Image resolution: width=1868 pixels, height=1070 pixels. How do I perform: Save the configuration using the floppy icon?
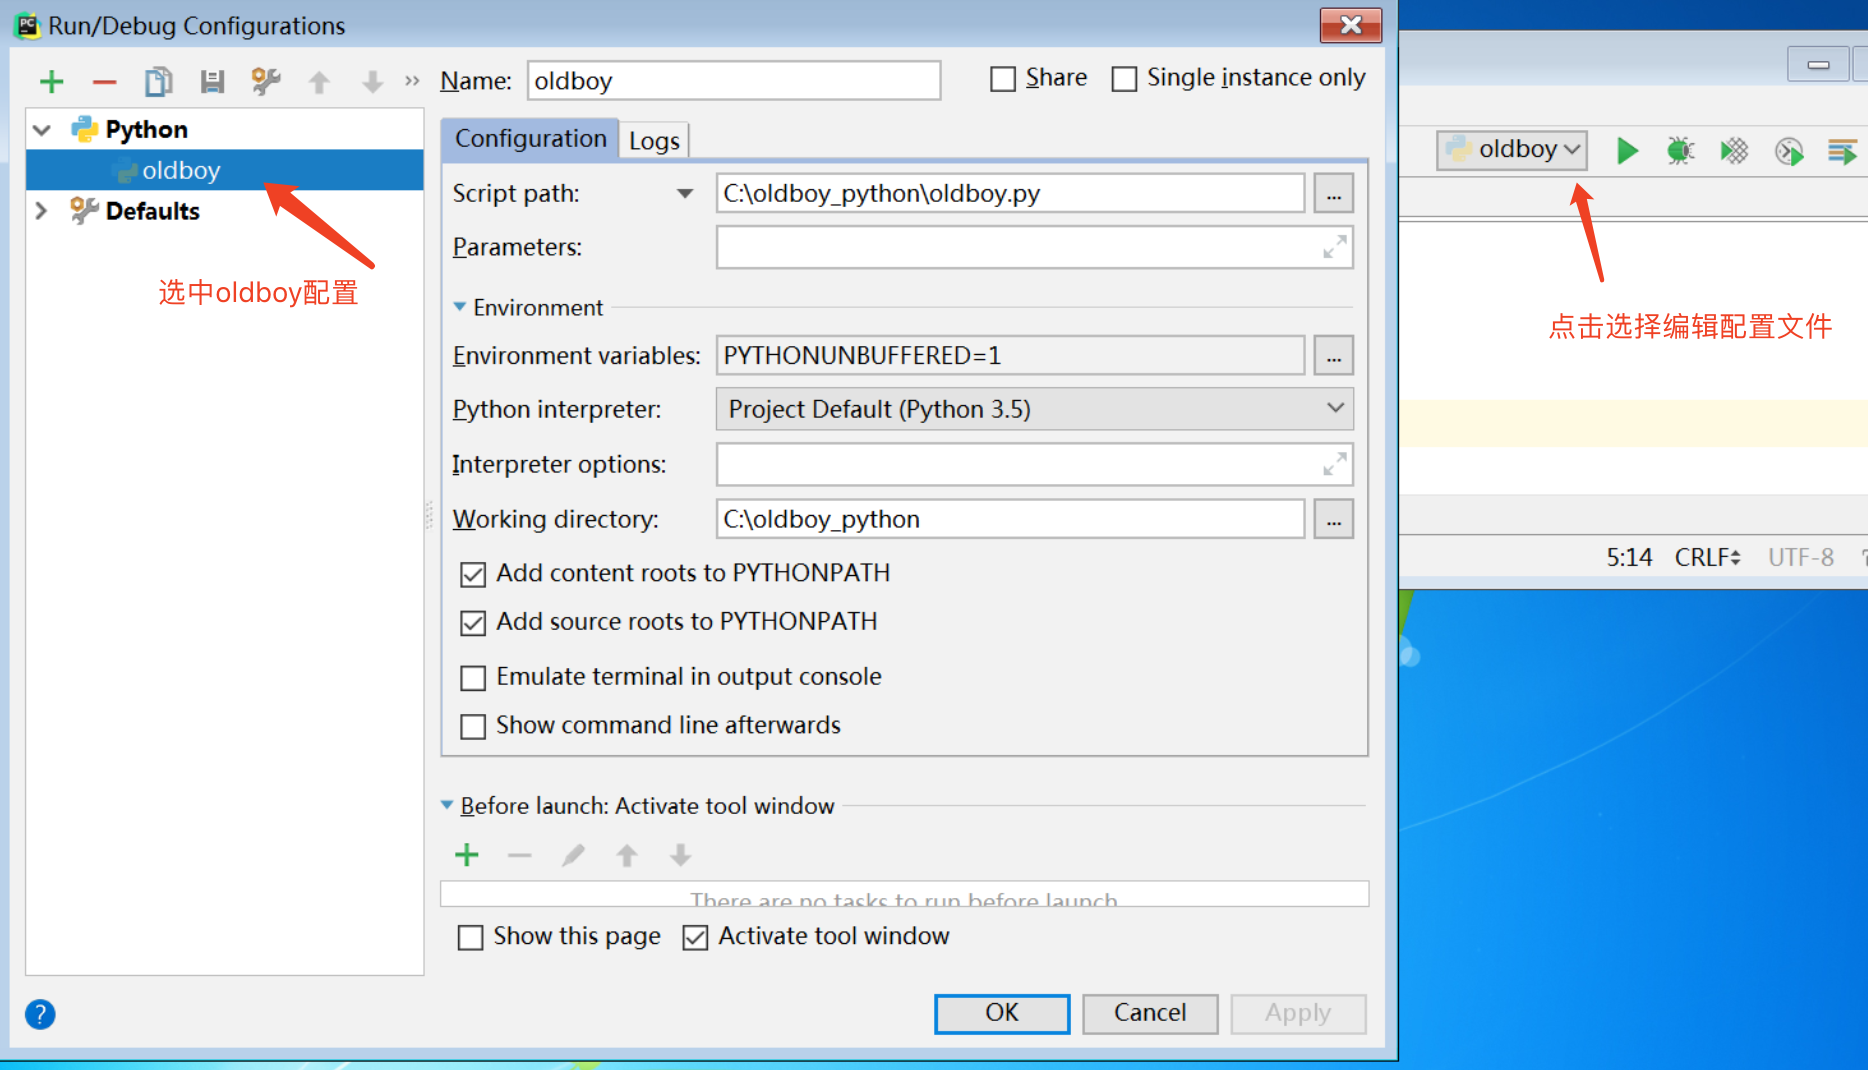212,81
